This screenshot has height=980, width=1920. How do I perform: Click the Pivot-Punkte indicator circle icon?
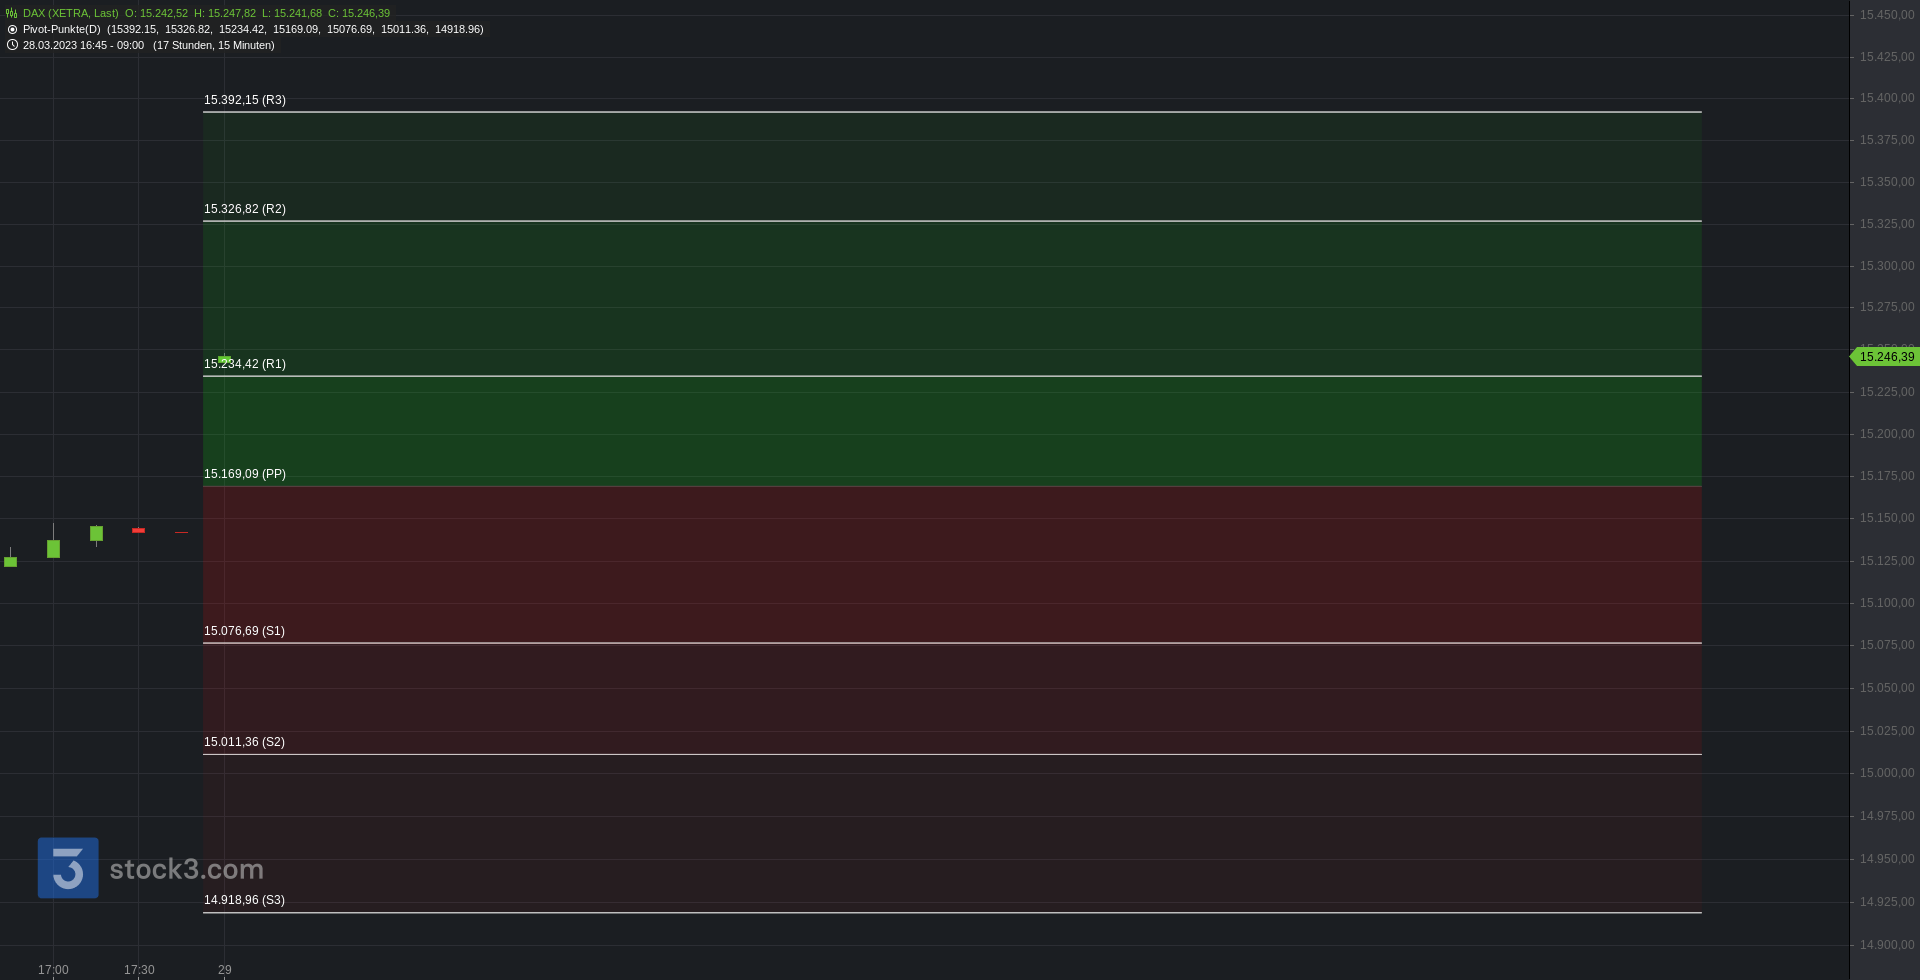pyautogui.click(x=12, y=29)
